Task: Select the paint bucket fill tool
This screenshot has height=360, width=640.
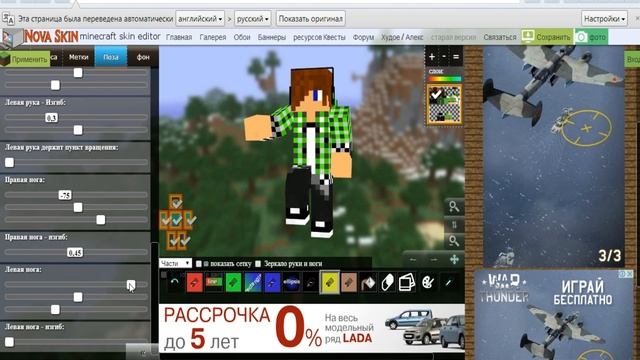Action: tap(368, 282)
